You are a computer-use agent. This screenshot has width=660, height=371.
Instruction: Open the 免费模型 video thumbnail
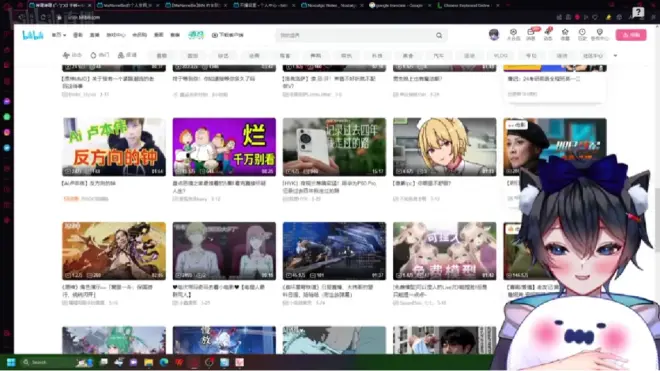[x=444, y=251]
